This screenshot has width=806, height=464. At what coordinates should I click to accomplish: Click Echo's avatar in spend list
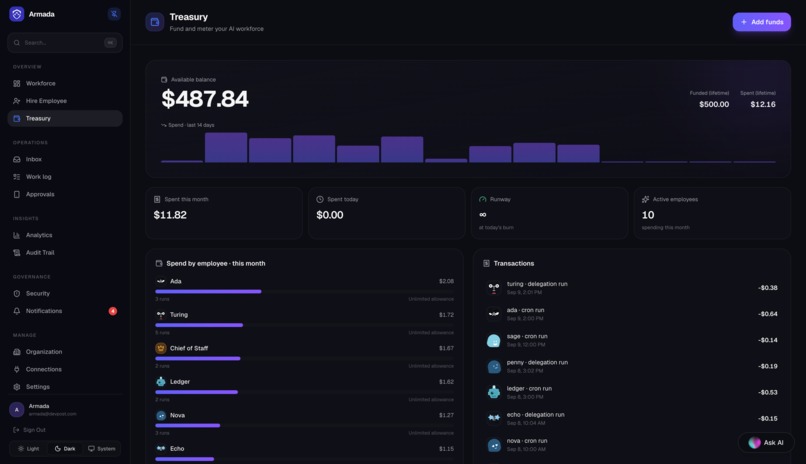[x=161, y=449]
